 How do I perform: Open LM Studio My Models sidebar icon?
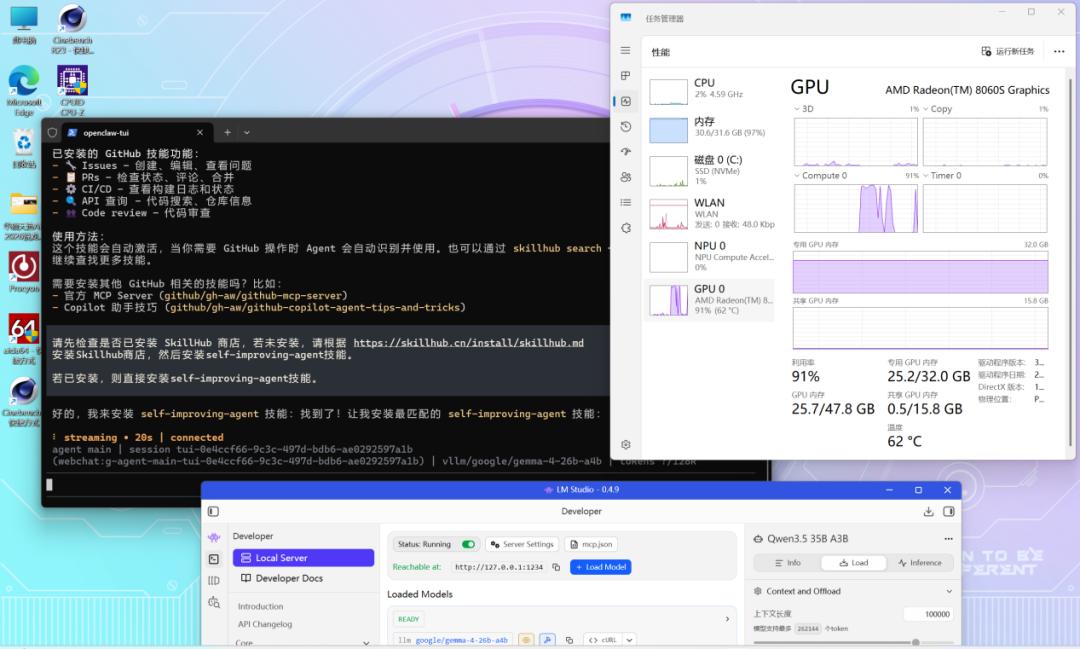click(x=214, y=581)
